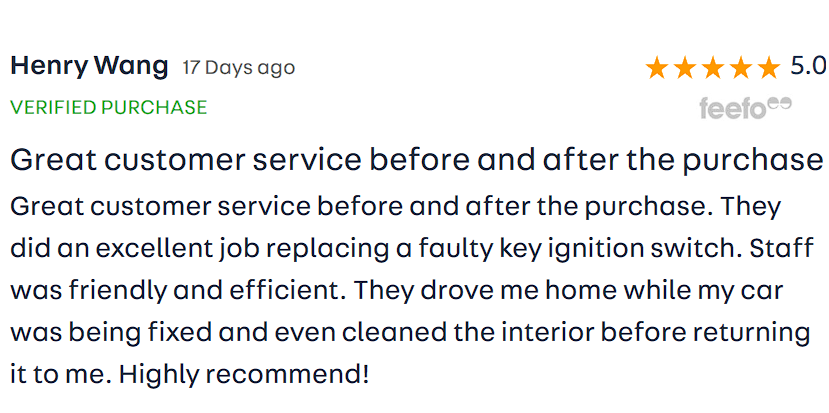Open reviewer Henry Wang's name
Image resolution: width=829 pixels, height=413 pixels.
click(x=89, y=67)
